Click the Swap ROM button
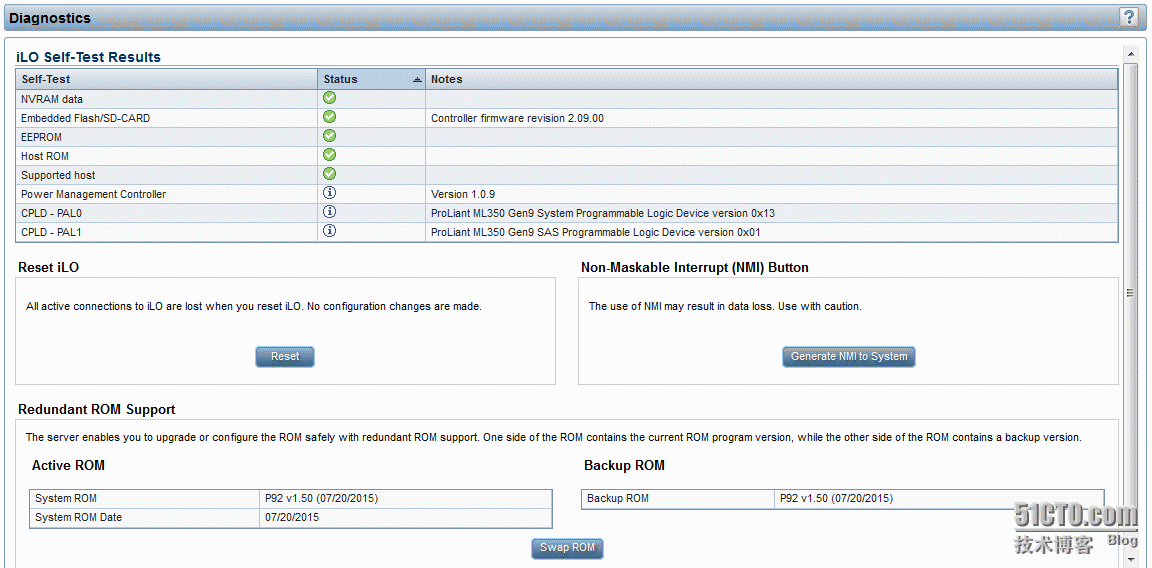Image resolution: width=1152 pixels, height=568 pixels. [568, 548]
